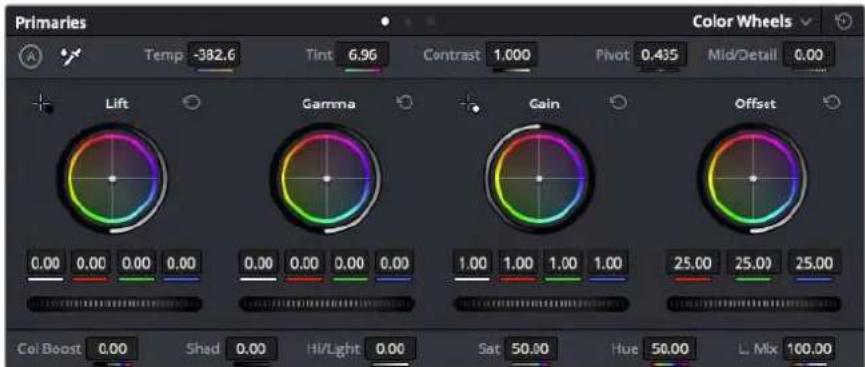865x367 pixels.
Task: Select the Offset blue value field
Action: click(814, 263)
